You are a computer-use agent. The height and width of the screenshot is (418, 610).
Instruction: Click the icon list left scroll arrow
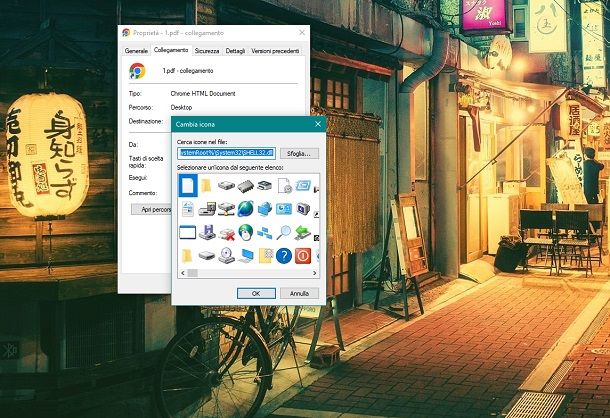[x=183, y=273]
